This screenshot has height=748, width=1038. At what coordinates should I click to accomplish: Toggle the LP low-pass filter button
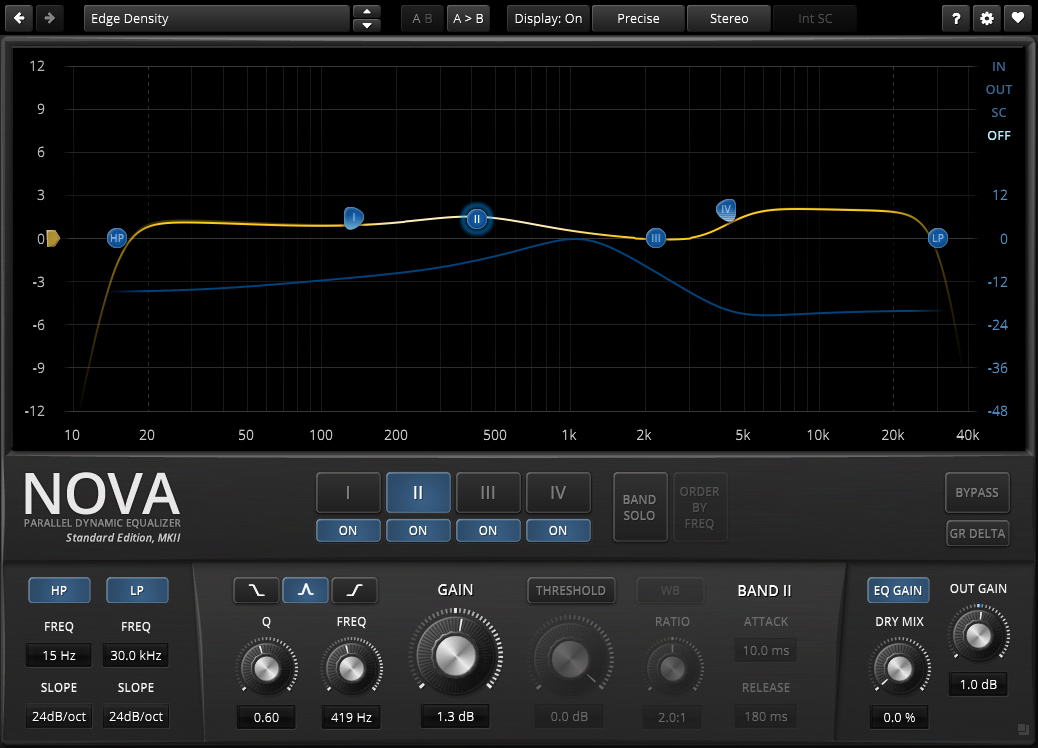(137, 590)
